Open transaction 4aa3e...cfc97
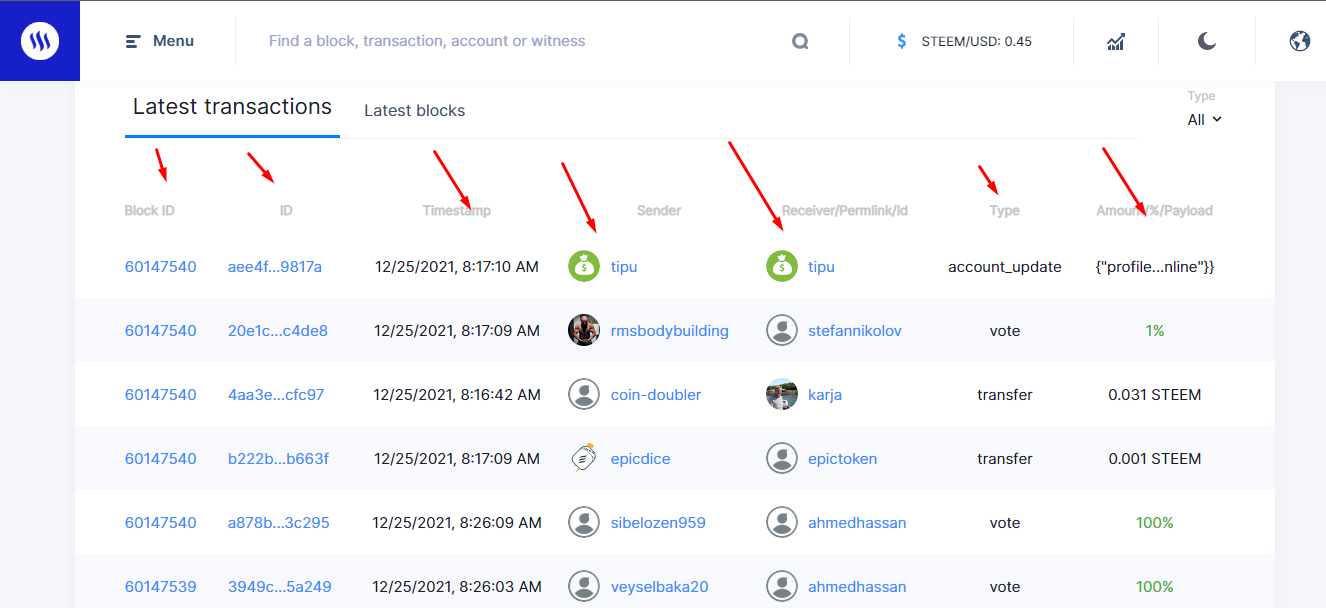Screen dimensions: 1326x608 pos(276,395)
